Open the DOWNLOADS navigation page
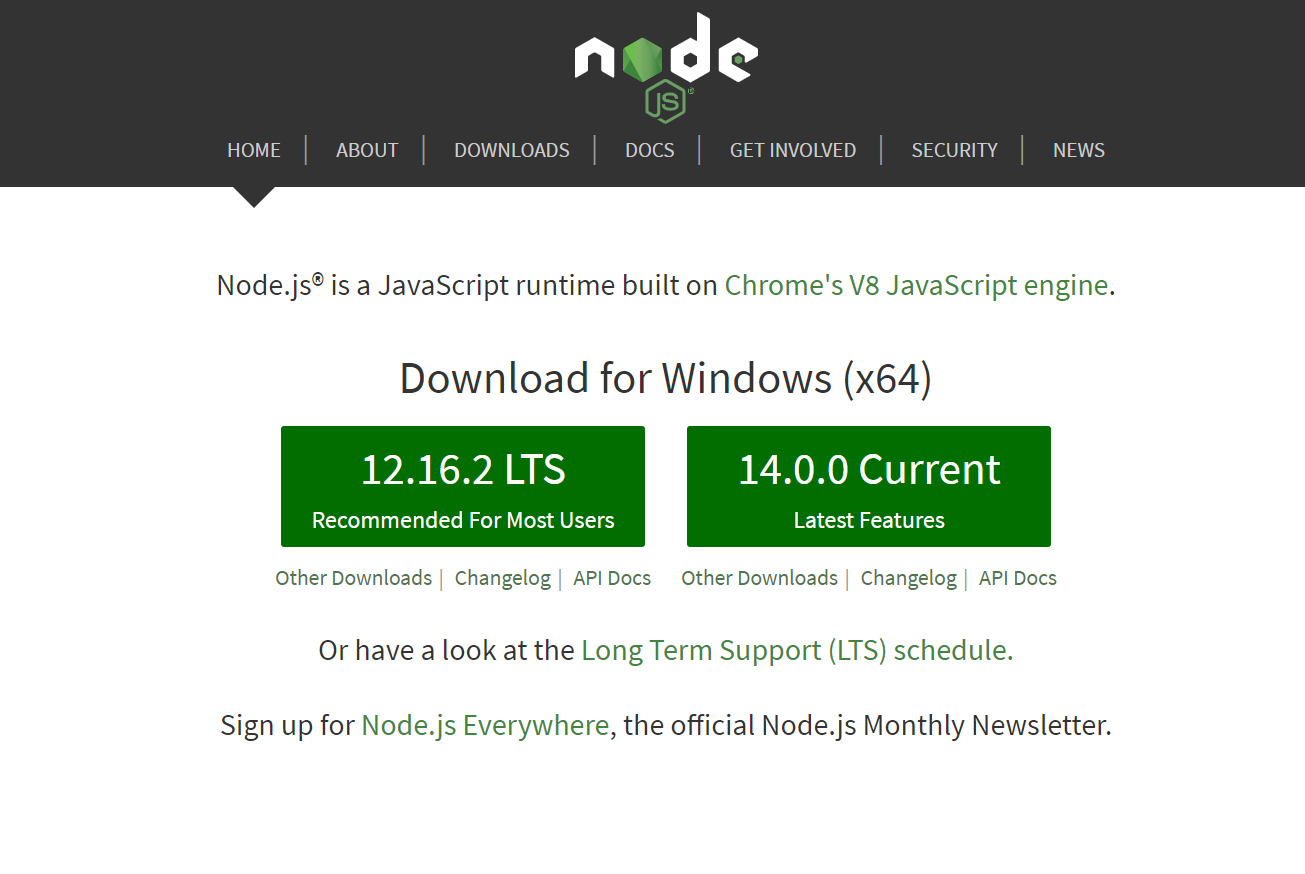1305x874 pixels. pos(512,150)
